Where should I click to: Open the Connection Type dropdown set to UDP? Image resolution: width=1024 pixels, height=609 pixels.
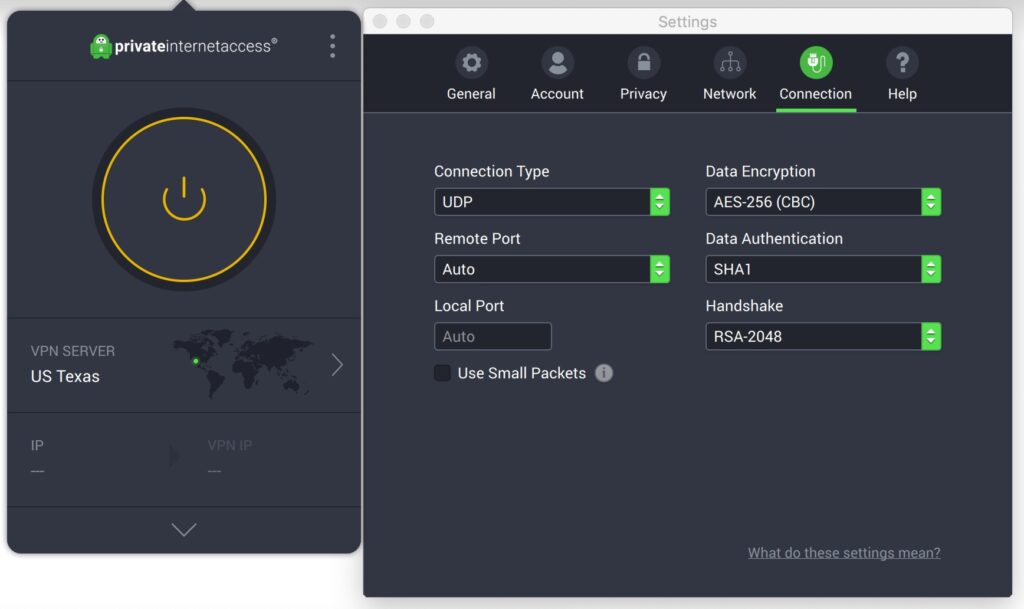pyautogui.click(x=551, y=202)
